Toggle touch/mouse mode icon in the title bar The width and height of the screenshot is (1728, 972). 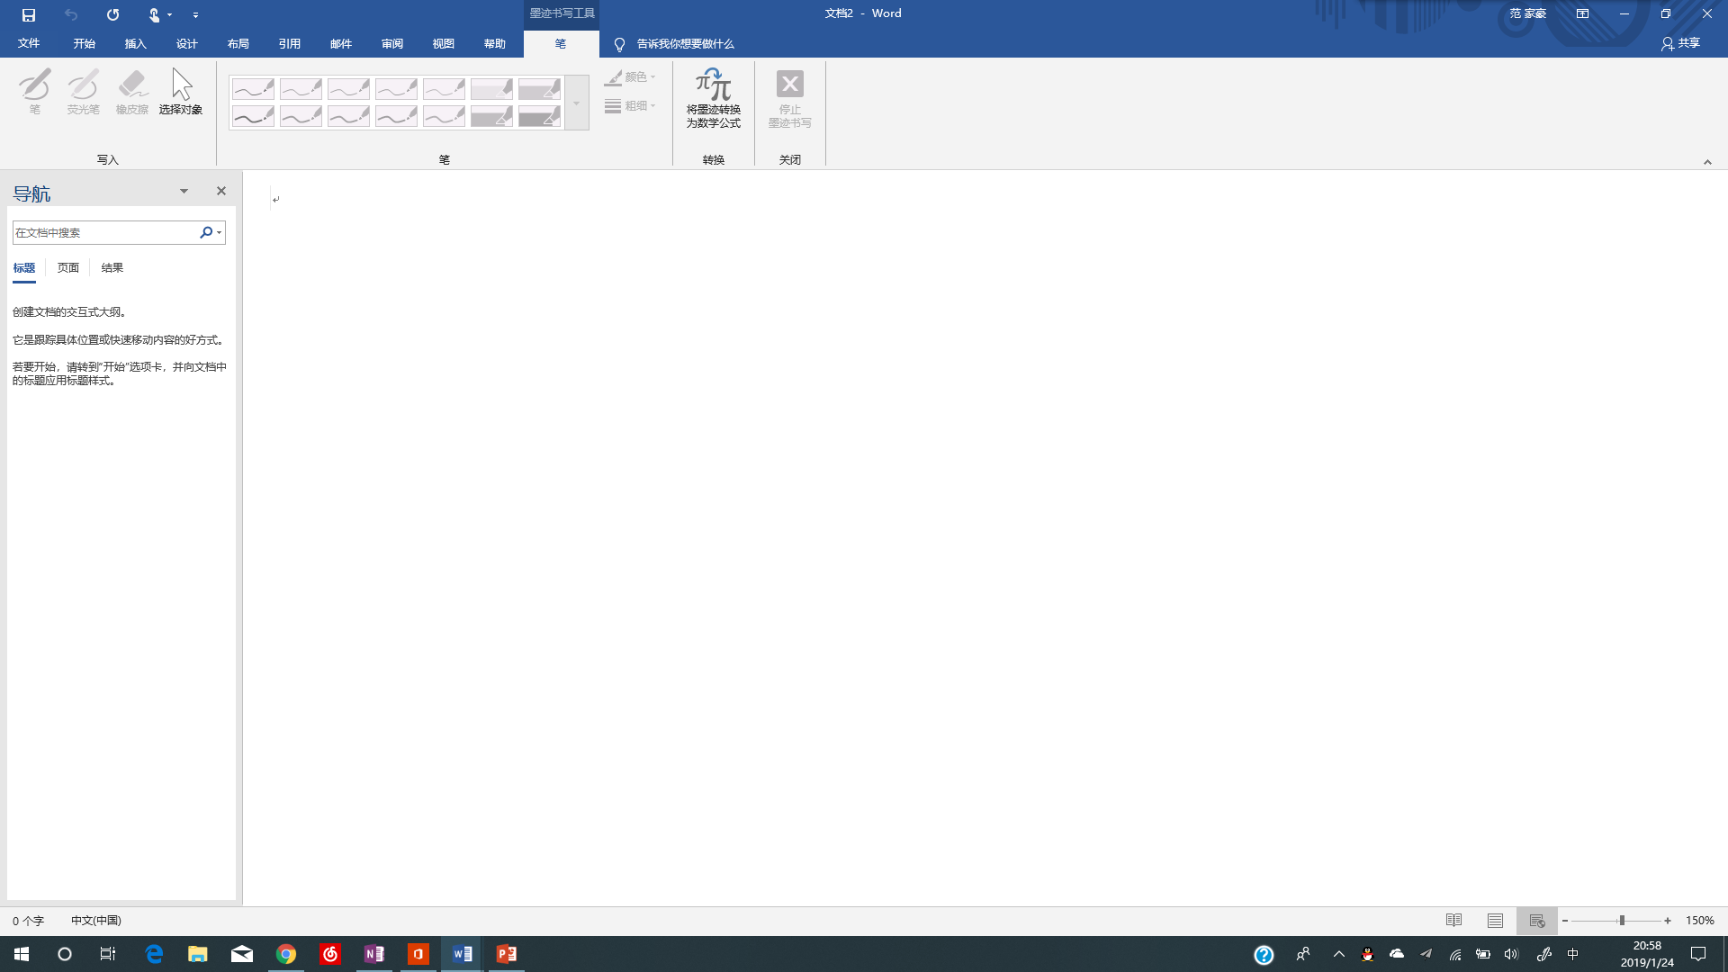pos(154,14)
